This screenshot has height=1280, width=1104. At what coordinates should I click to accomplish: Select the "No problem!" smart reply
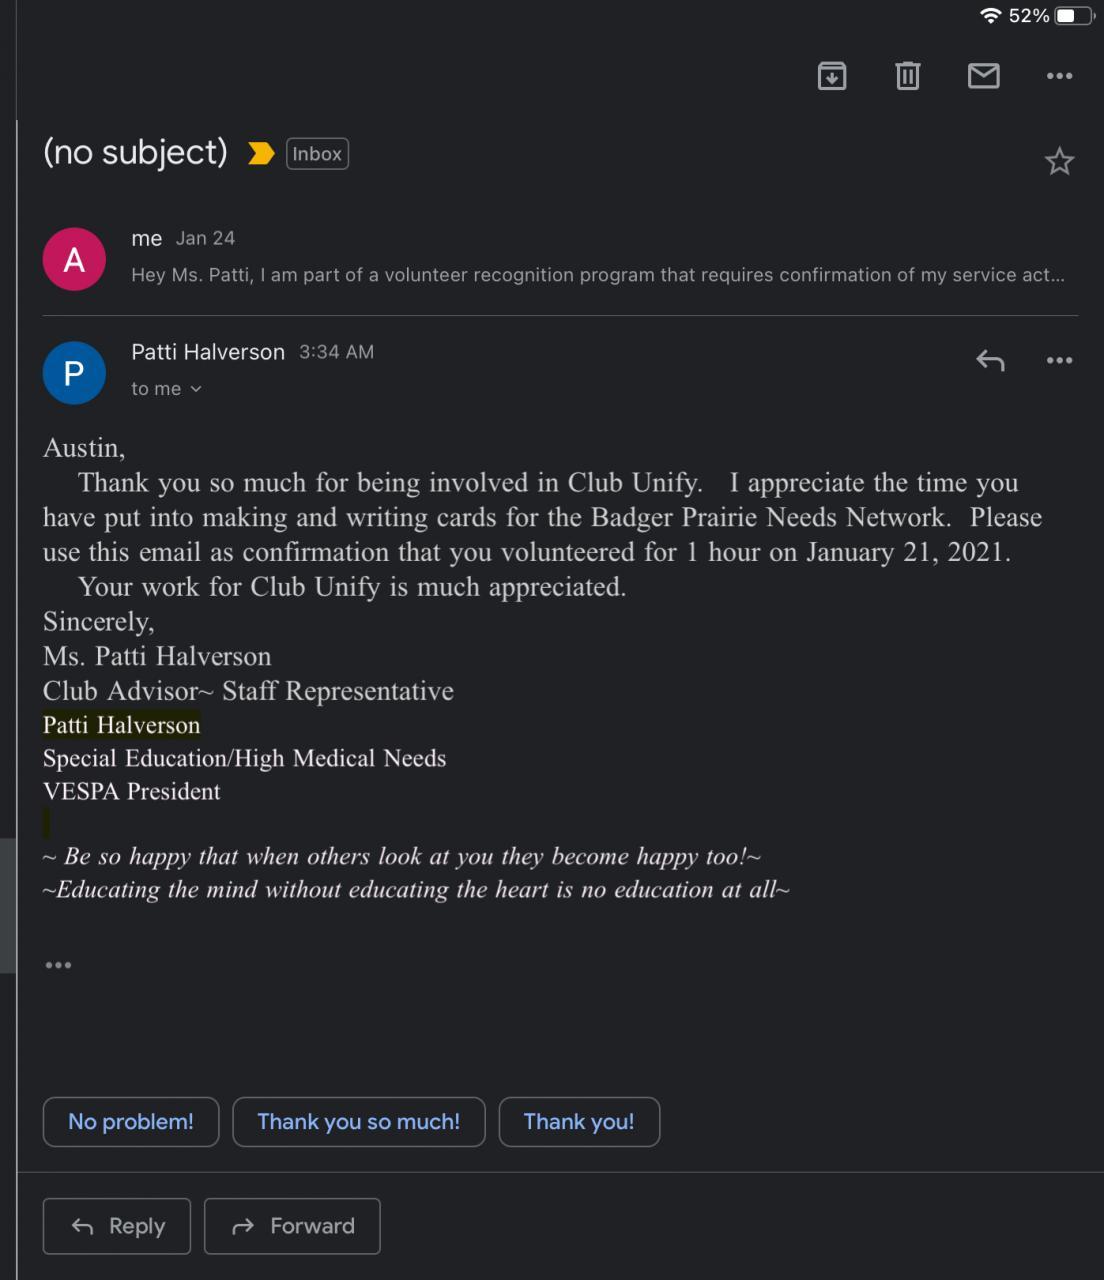coord(131,1122)
